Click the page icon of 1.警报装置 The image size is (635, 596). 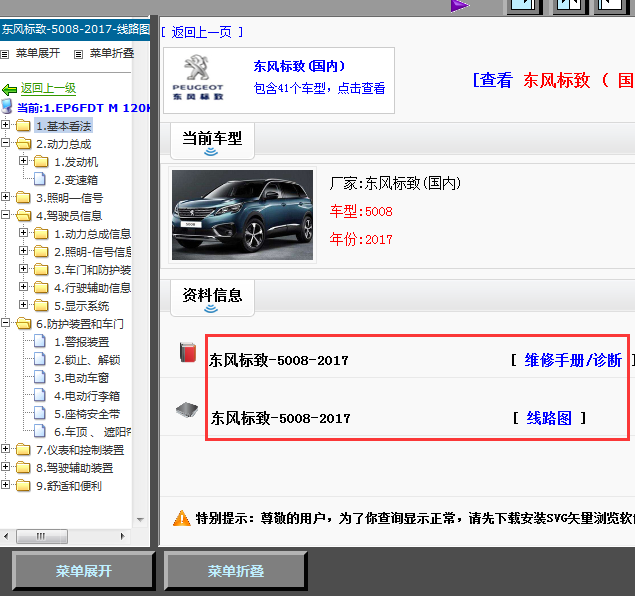coord(40,341)
